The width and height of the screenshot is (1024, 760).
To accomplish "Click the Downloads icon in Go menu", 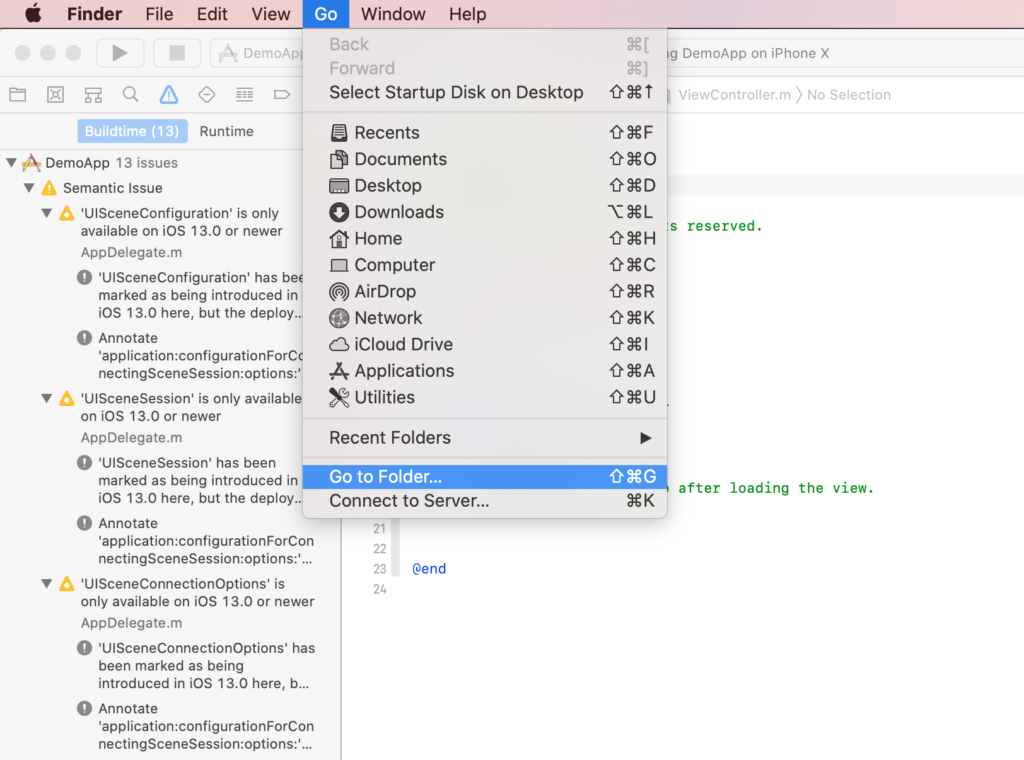I will (x=339, y=212).
